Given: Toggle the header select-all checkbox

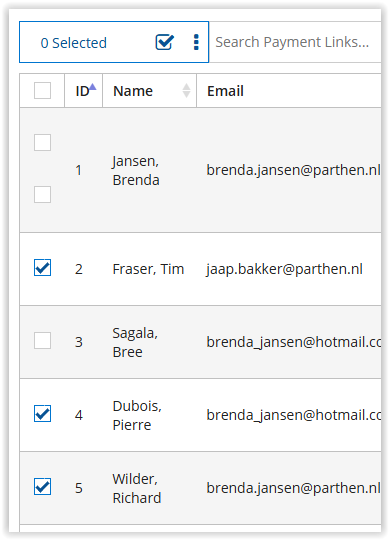Looking at the screenshot, I should (x=42, y=91).
